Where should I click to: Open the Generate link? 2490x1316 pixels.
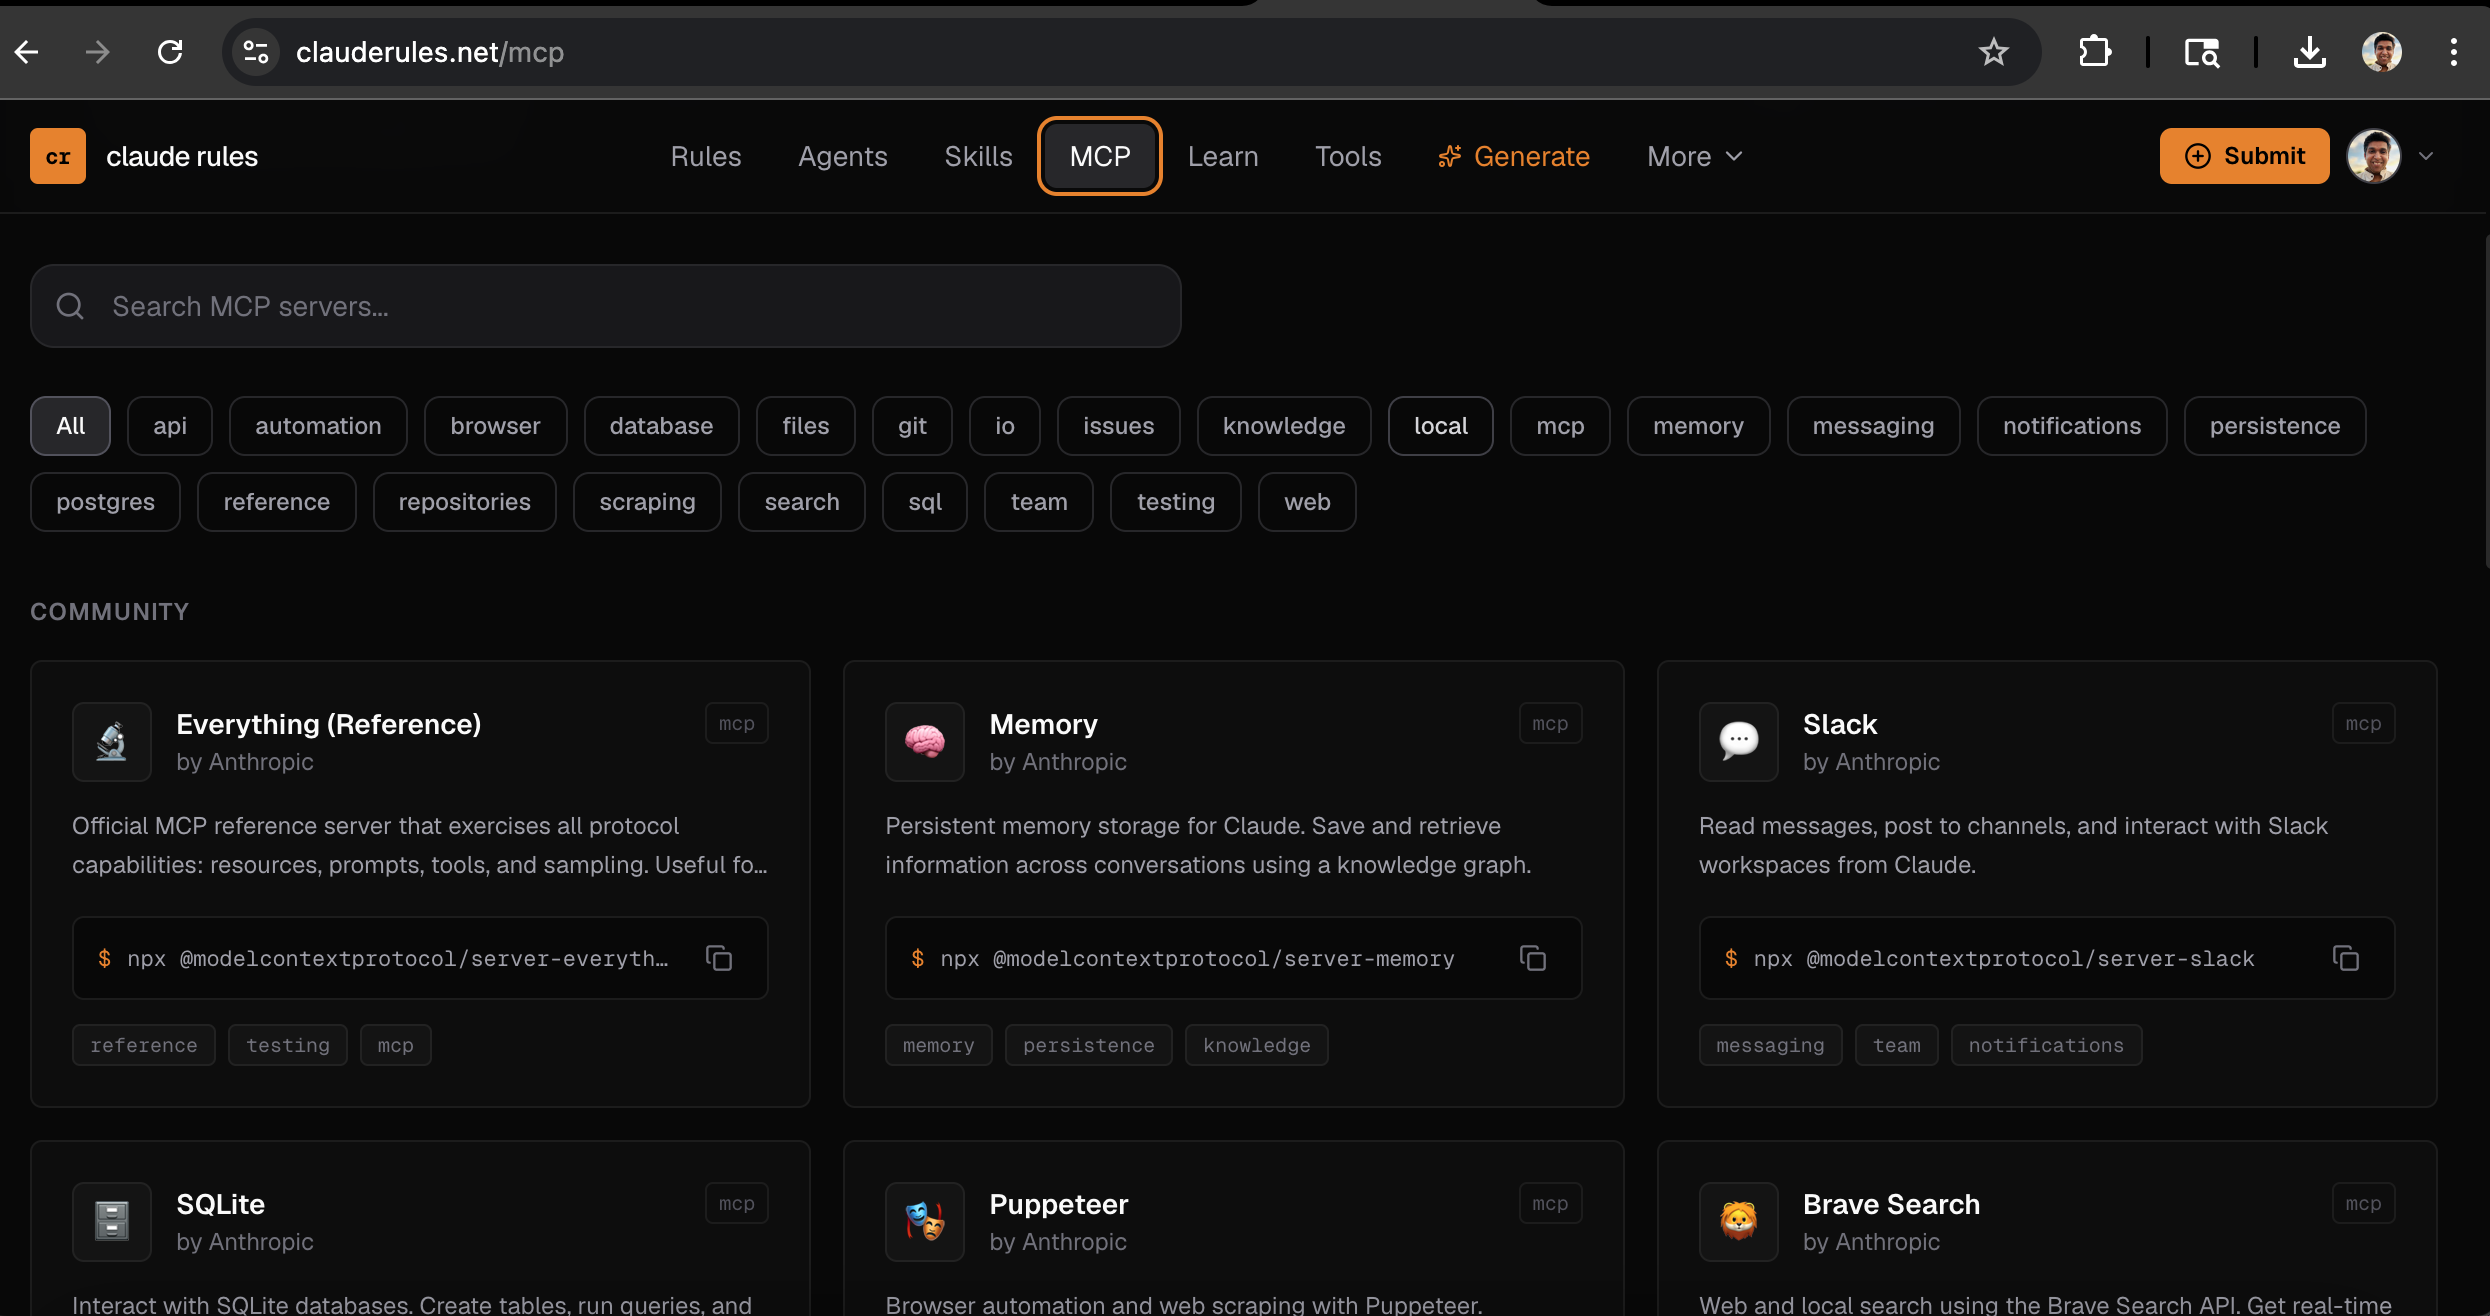point(1514,156)
